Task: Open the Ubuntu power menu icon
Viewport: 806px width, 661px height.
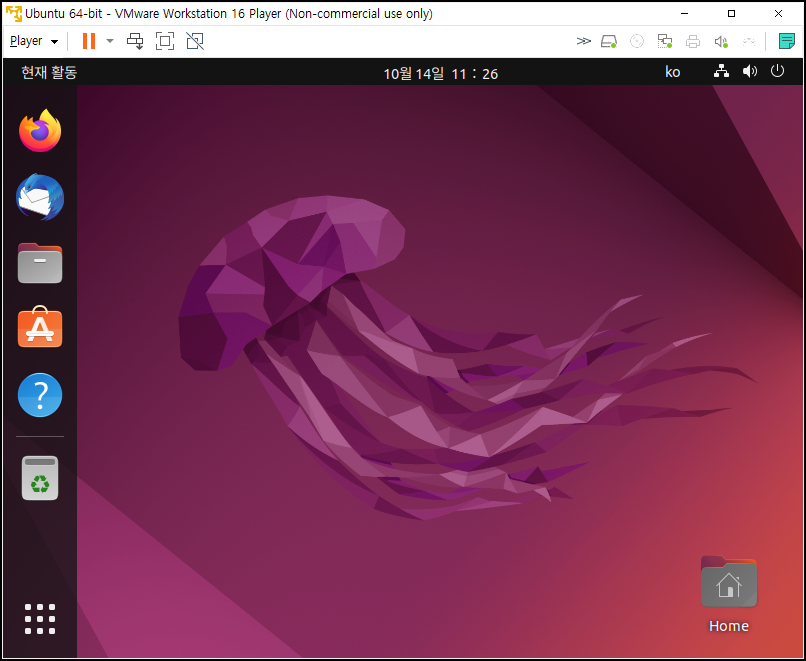Action: [x=777, y=71]
